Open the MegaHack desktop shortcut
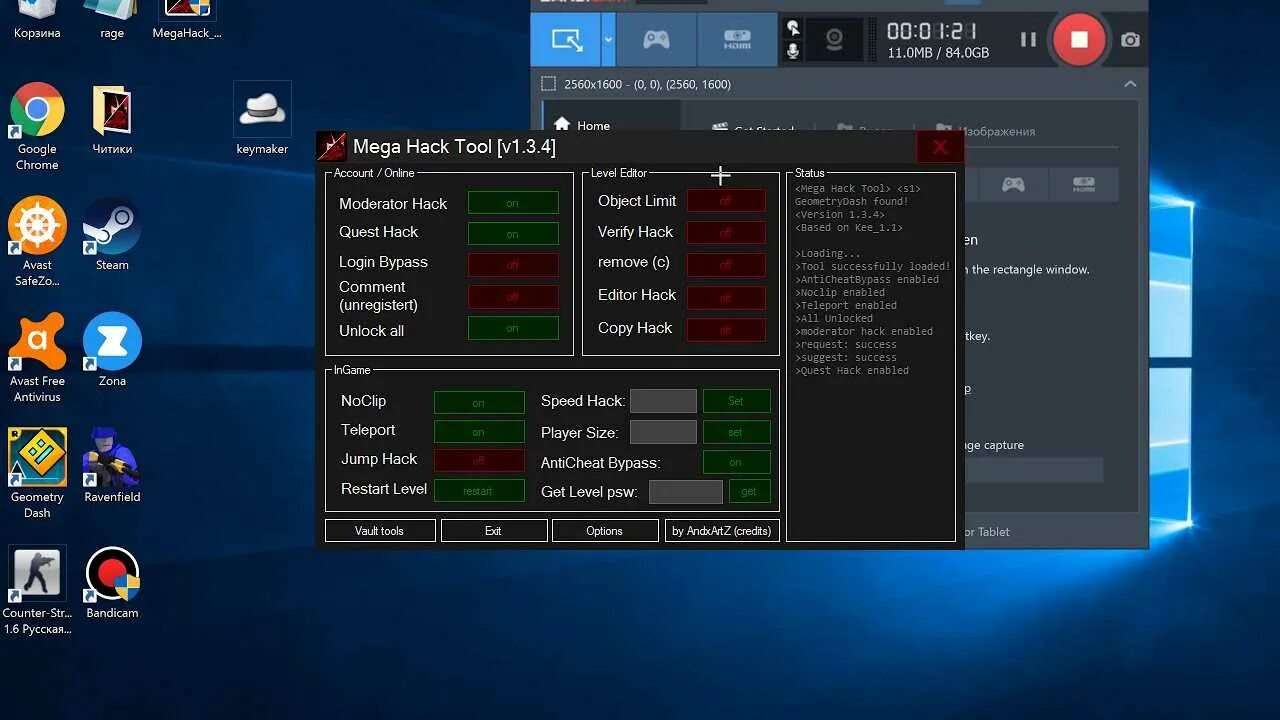The image size is (1280, 720). [187, 20]
